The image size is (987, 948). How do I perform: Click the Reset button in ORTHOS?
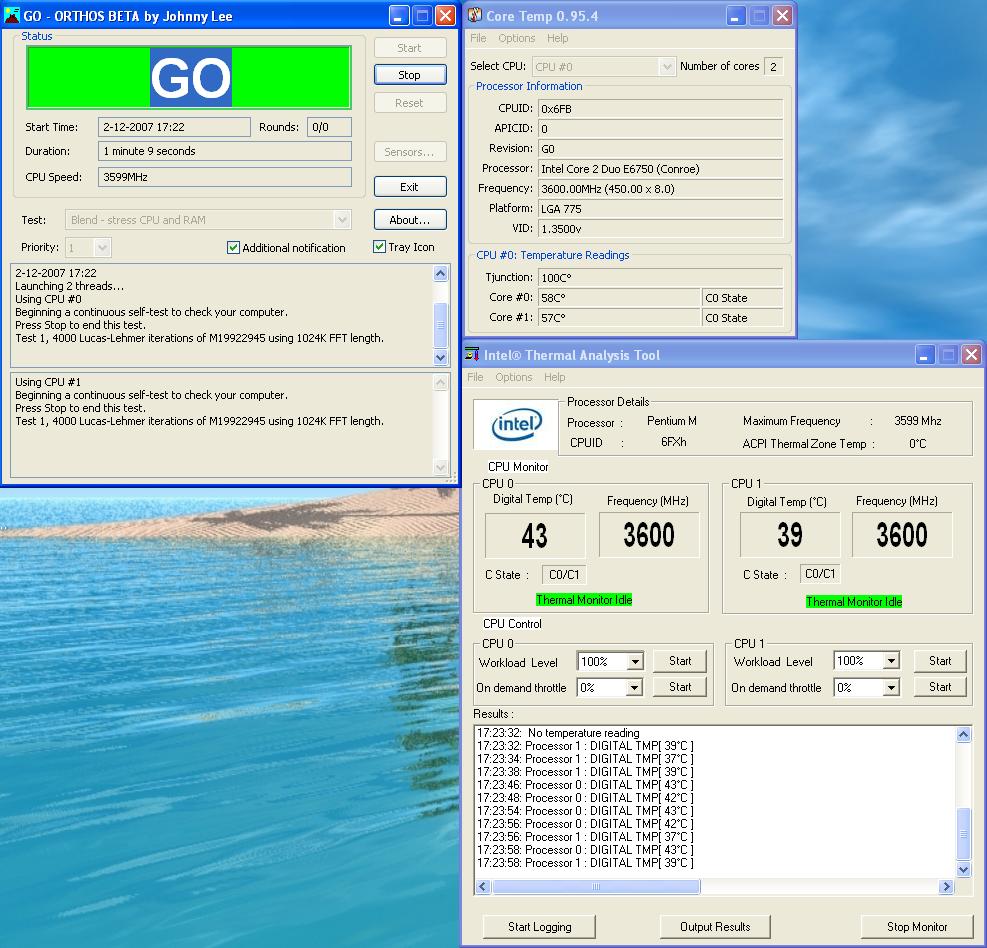pyautogui.click(x=410, y=103)
